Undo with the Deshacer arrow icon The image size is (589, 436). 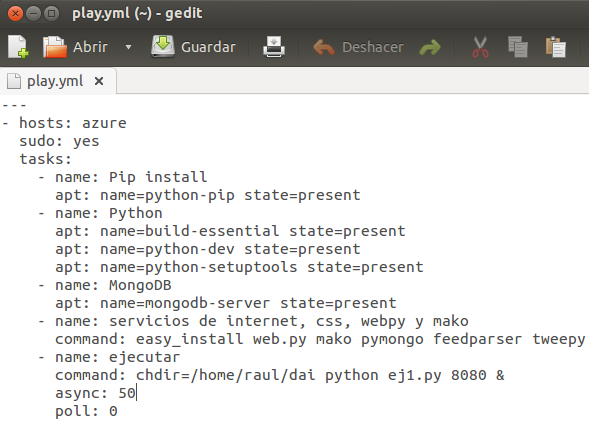click(323, 47)
